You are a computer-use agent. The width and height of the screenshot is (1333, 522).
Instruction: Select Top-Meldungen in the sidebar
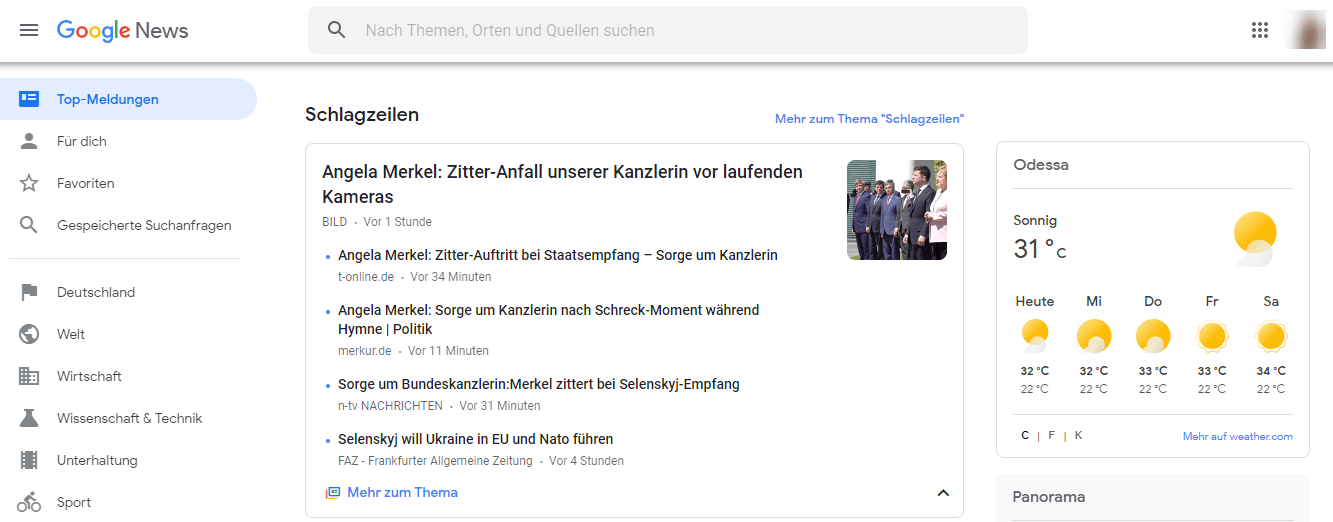128,99
